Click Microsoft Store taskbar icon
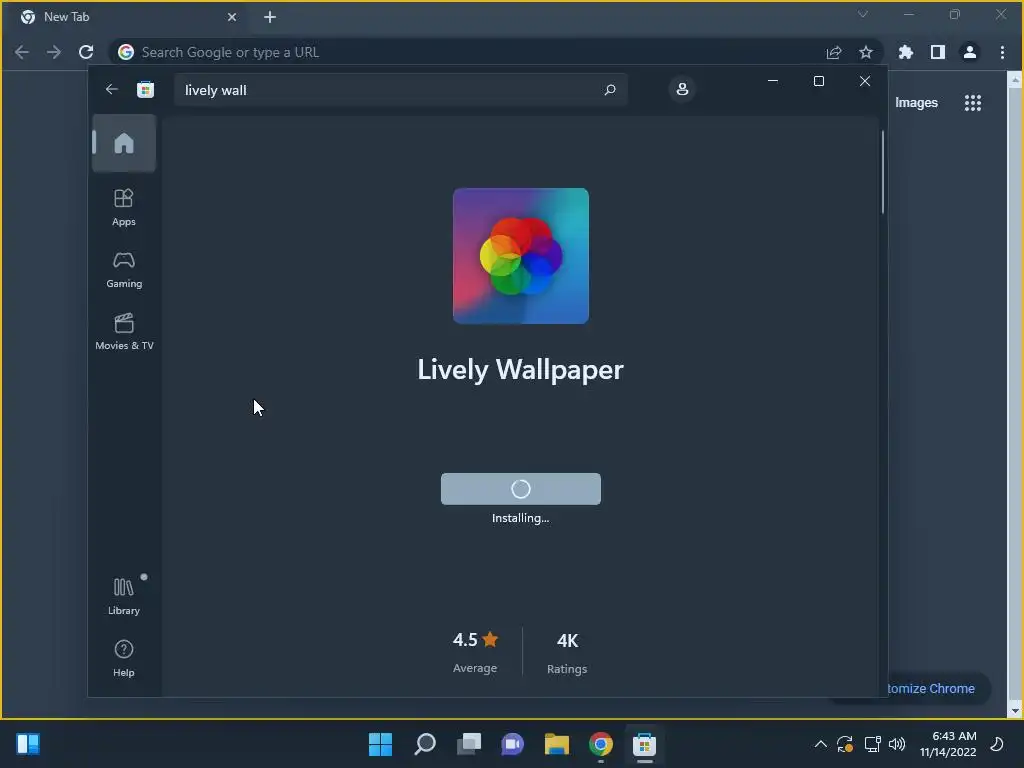This screenshot has height=768, width=1024. tap(645, 744)
